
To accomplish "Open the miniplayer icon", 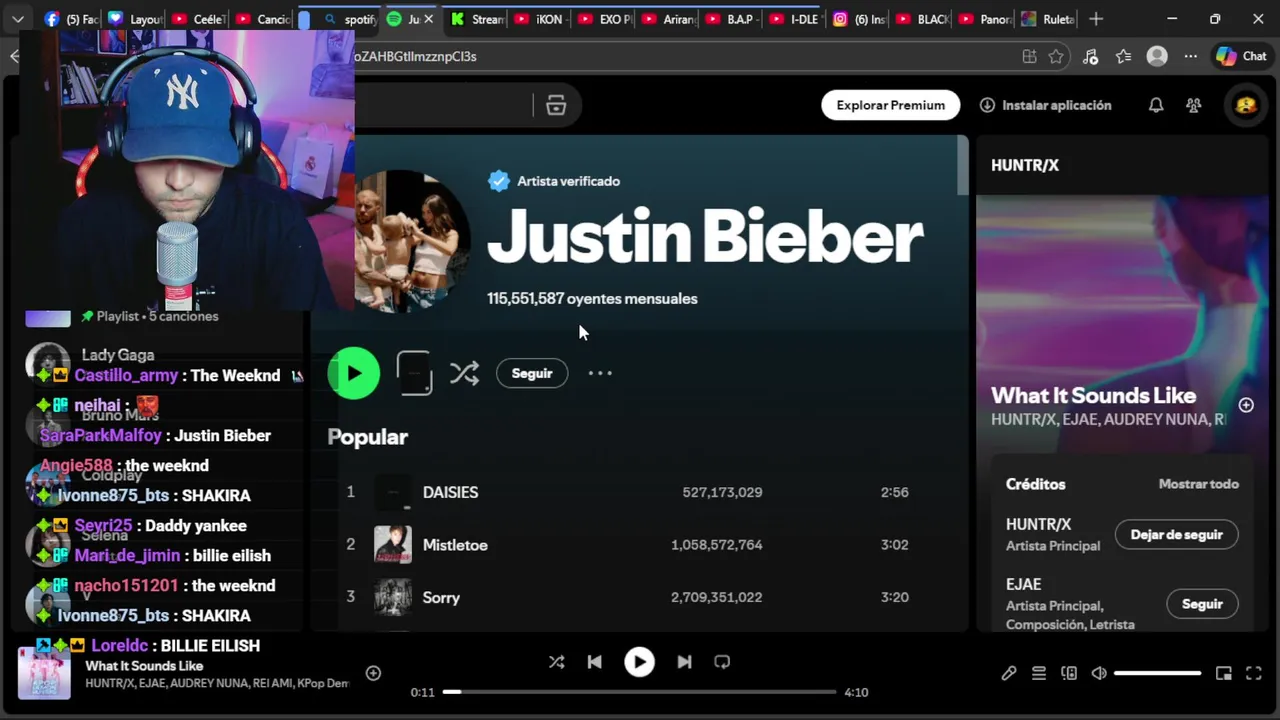I will click(x=1224, y=674).
